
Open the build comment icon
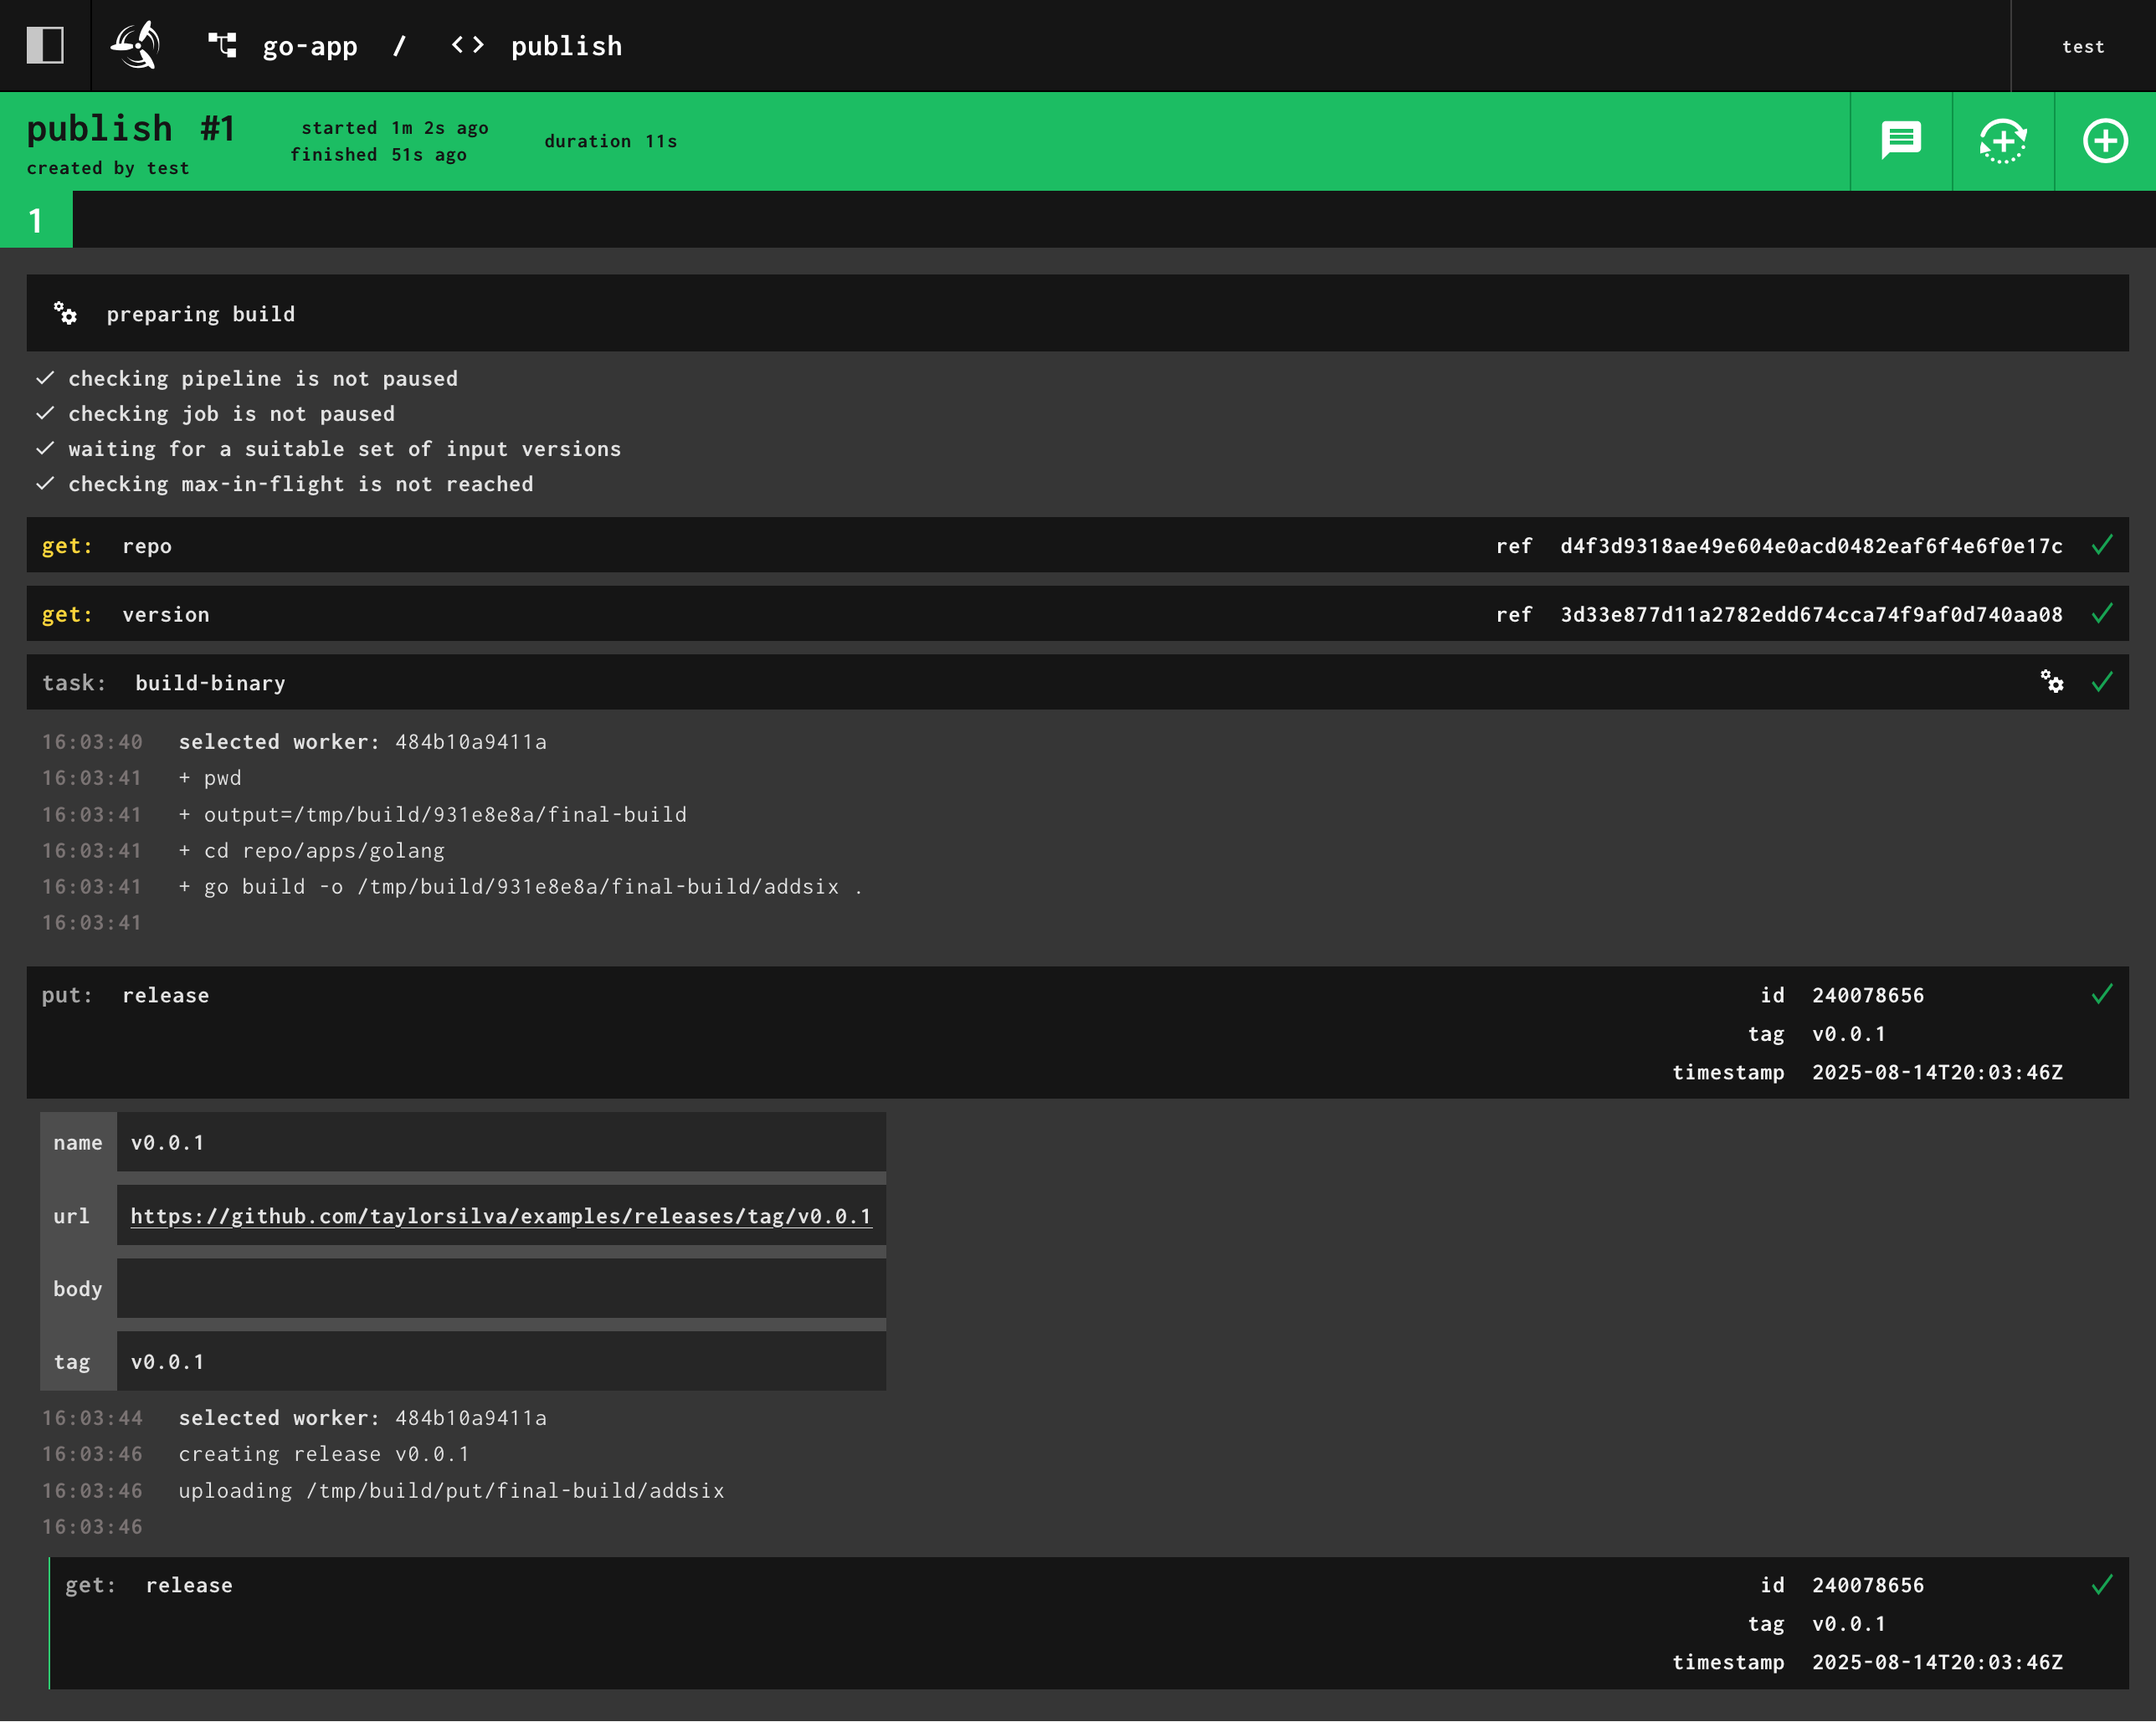pos(1900,141)
